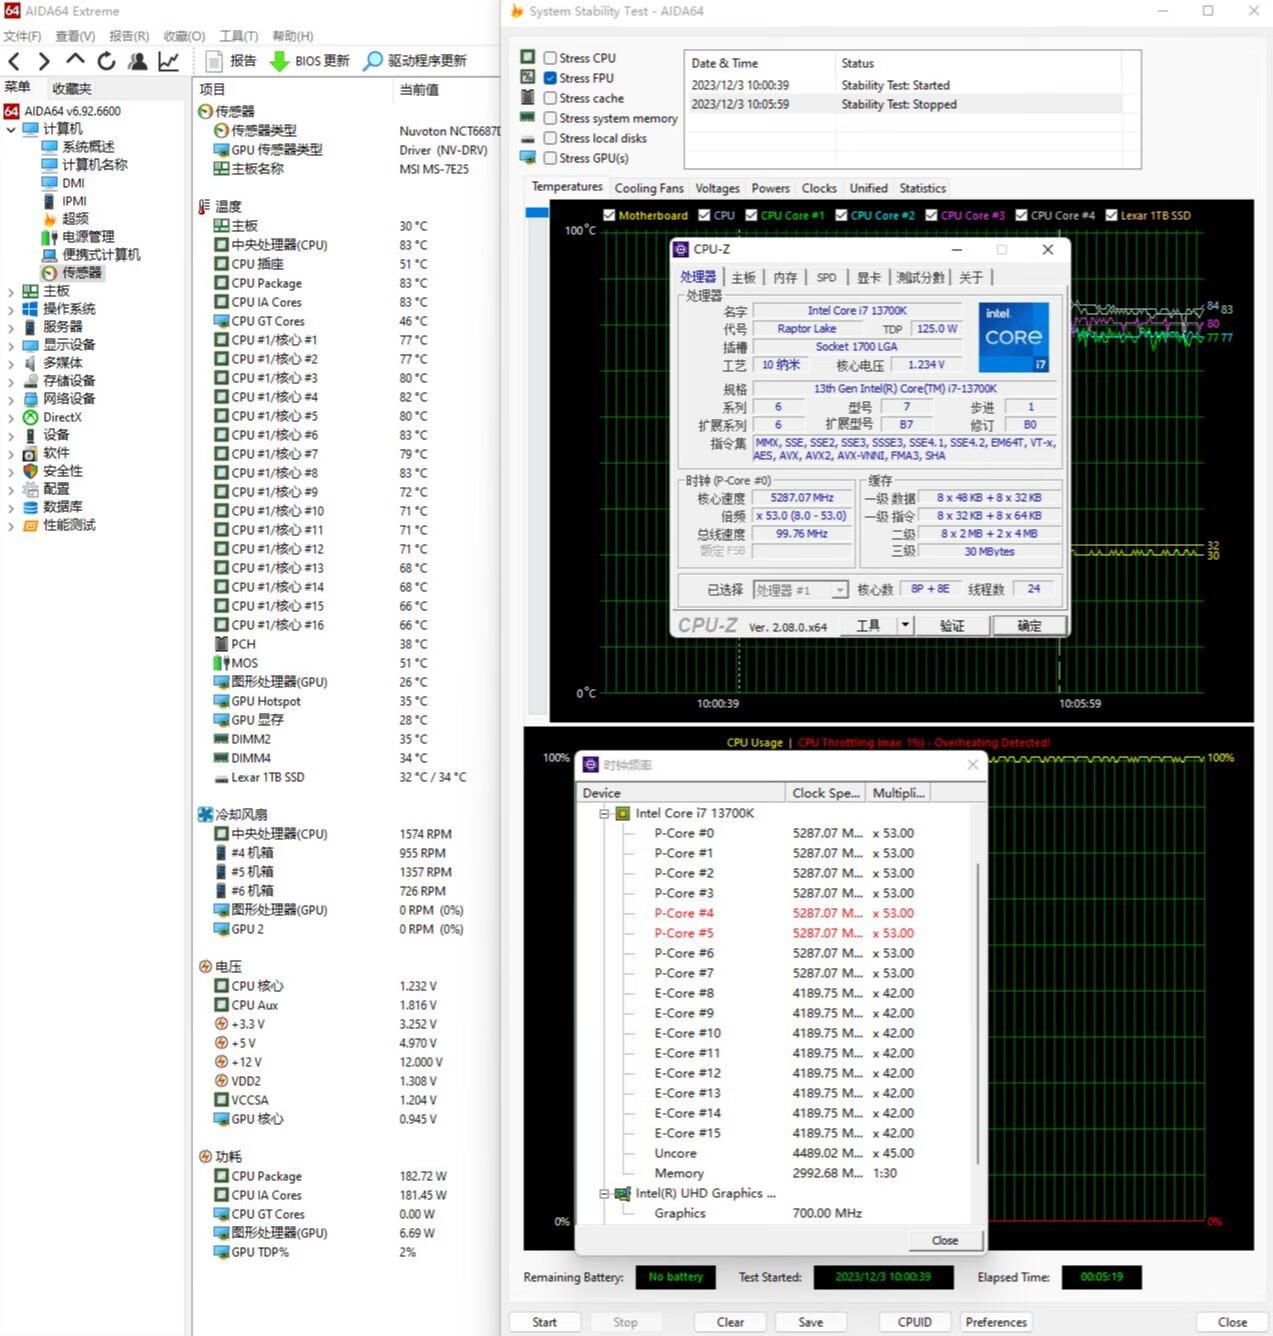The width and height of the screenshot is (1273, 1336).
Task: Open 工具 dropdown arrow in CPU-Z
Action: point(905,625)
